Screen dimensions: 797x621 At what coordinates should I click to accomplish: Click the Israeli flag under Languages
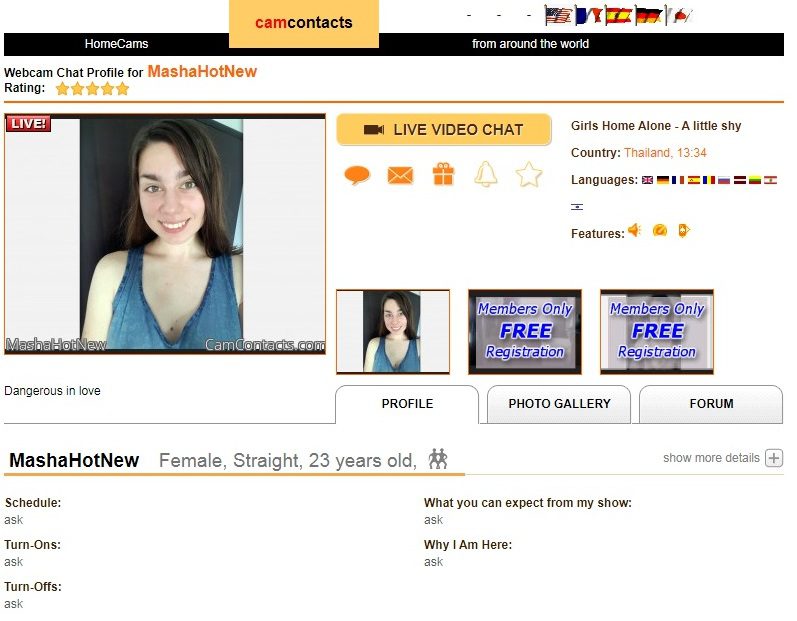coord(577,207)
